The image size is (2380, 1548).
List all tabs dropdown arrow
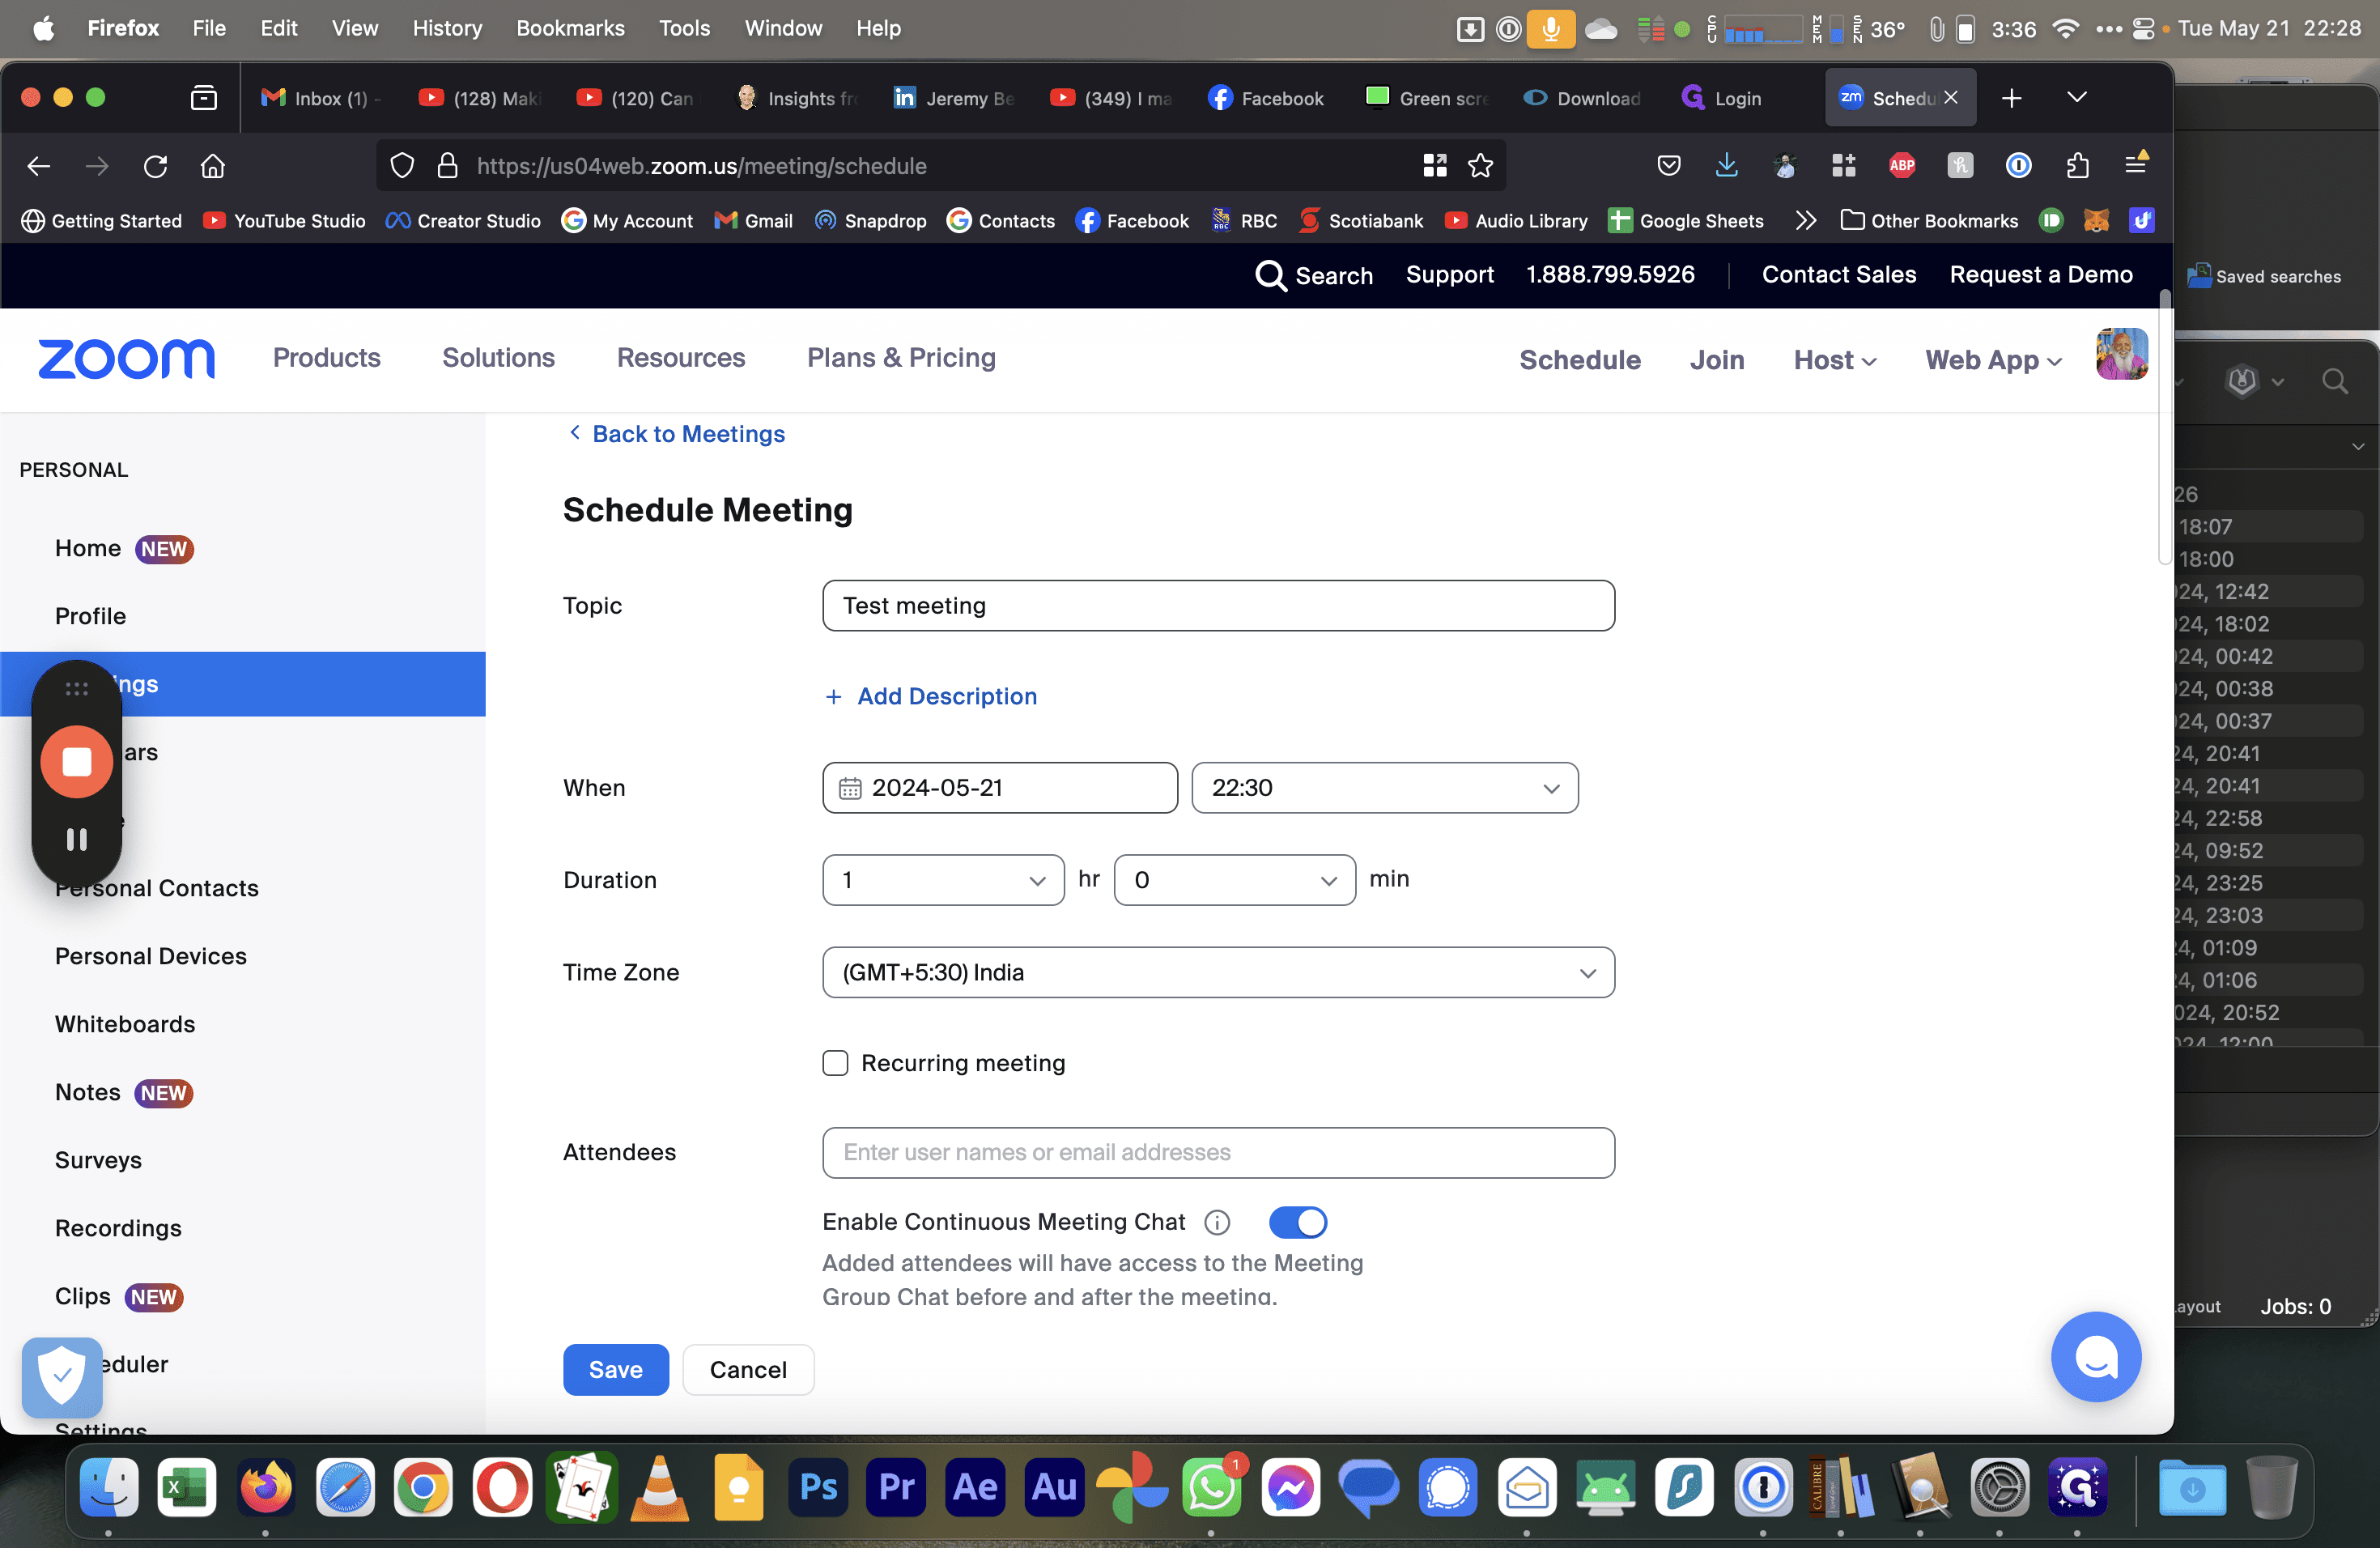(x=2077, y=98)
